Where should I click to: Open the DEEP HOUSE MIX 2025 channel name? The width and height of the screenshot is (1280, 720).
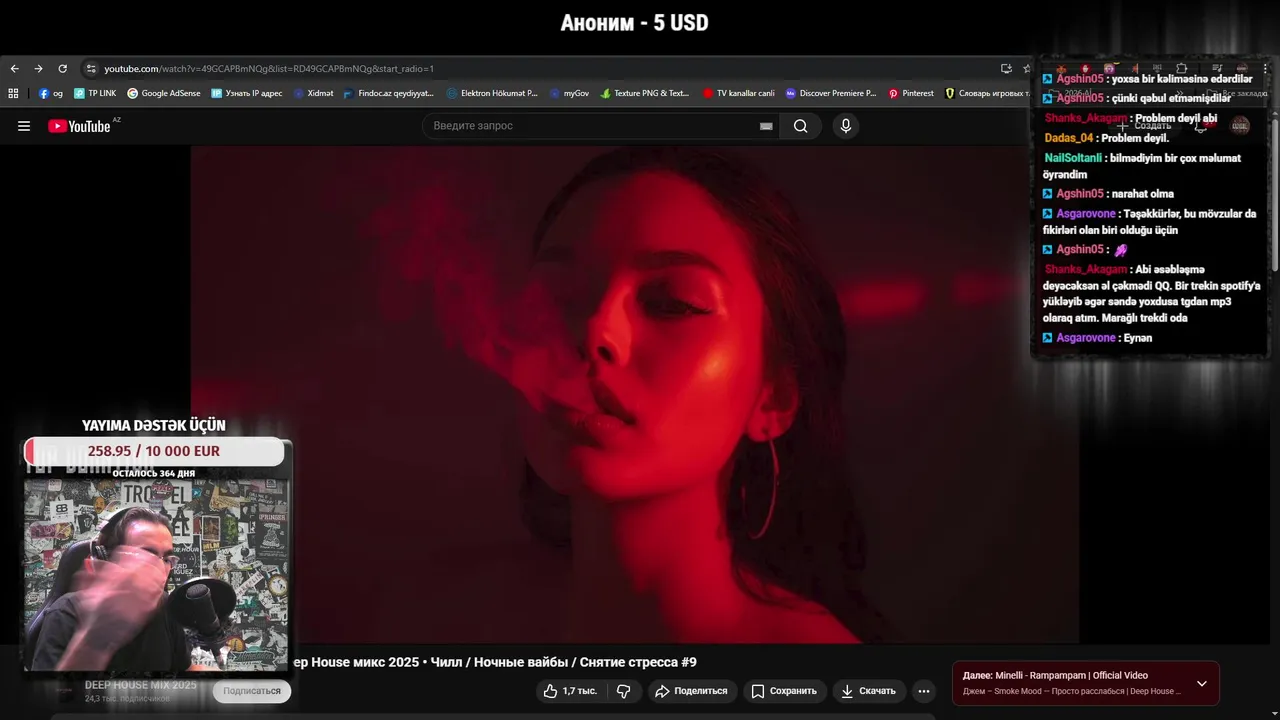(x=140, y=685)
